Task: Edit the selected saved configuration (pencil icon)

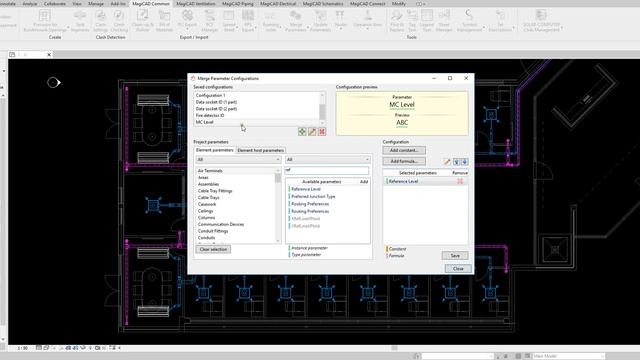Action: pyautogui.click(x=312, y=131)
